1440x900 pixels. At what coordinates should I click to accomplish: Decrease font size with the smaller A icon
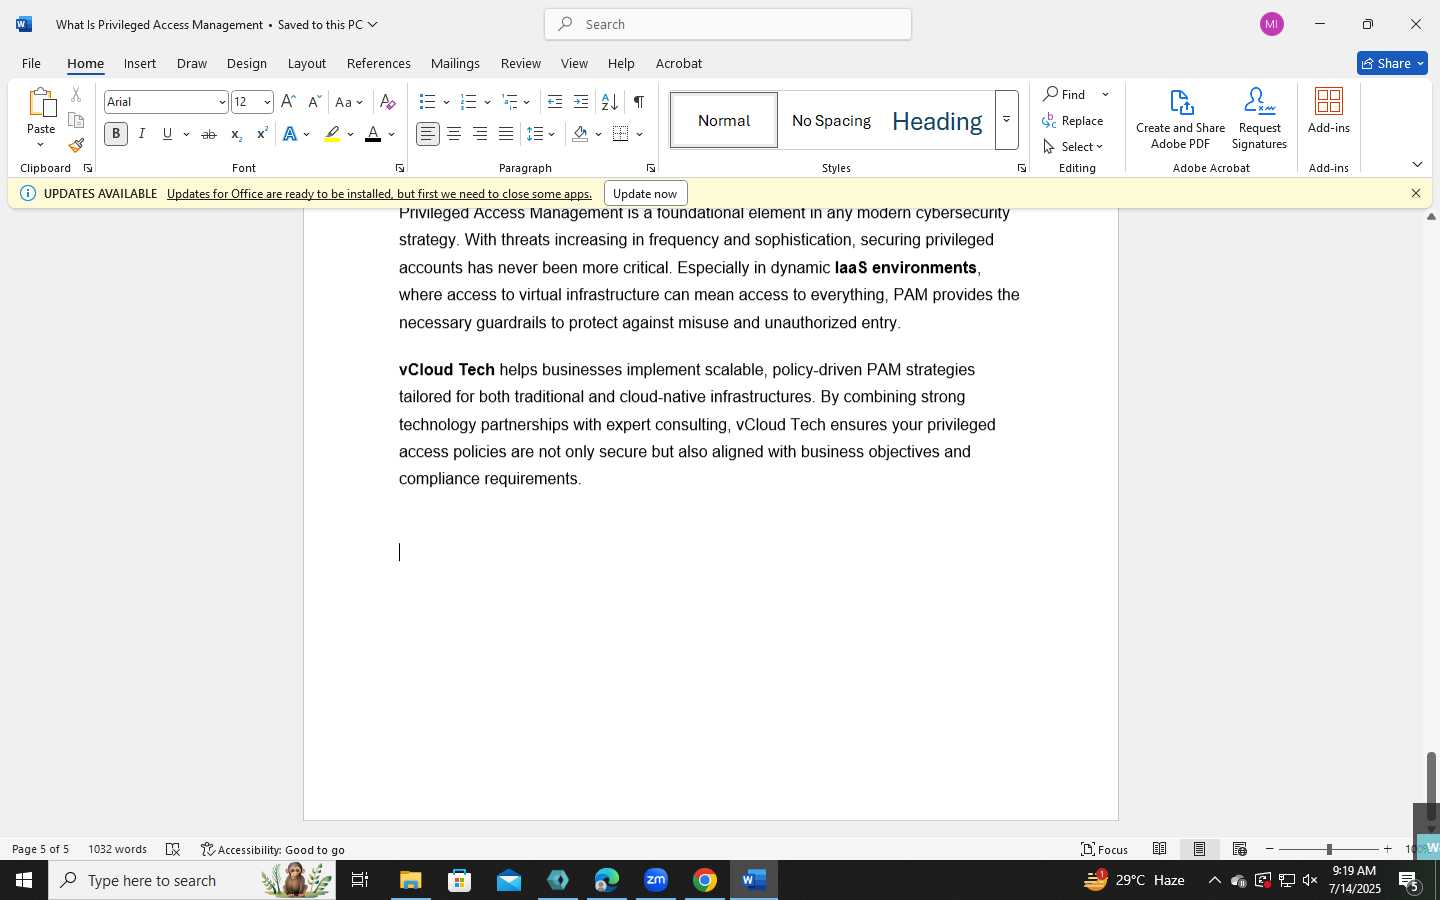[314, 102]
